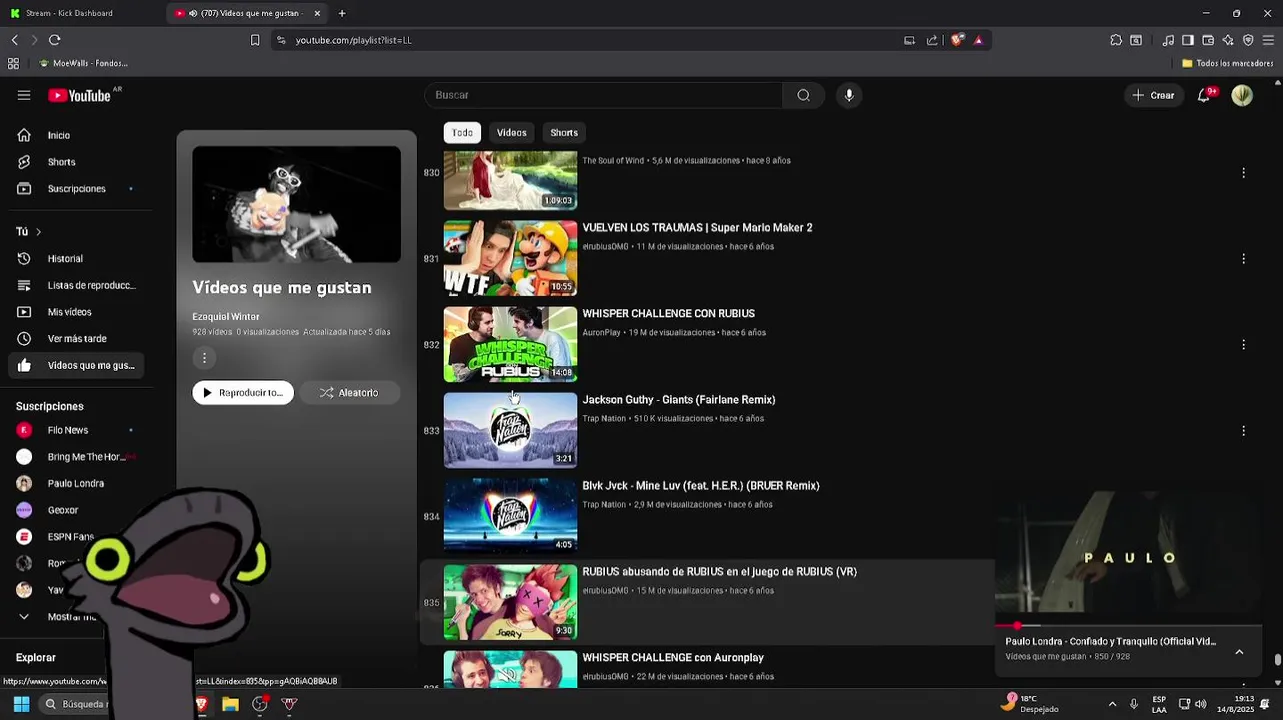Close the YouTube playlist browser tab
This screenshot has width=1283, height=720.
click(317, 13)
